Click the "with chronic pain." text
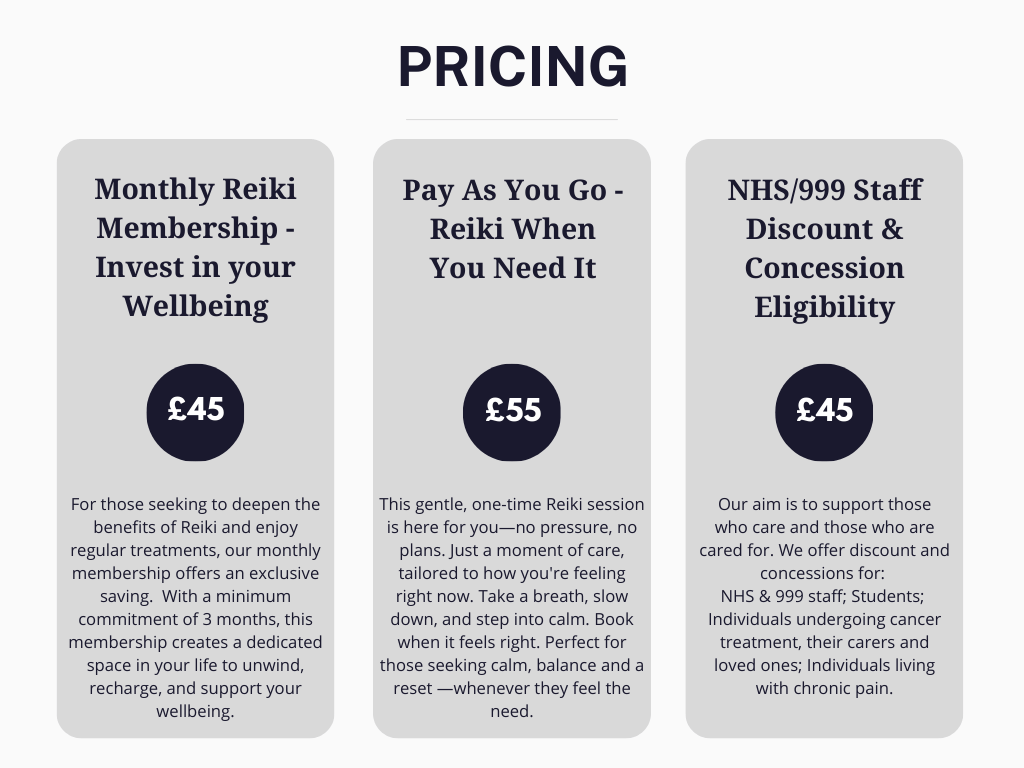This screenshot has height=768, width=1024. click(x=824, y=688)
